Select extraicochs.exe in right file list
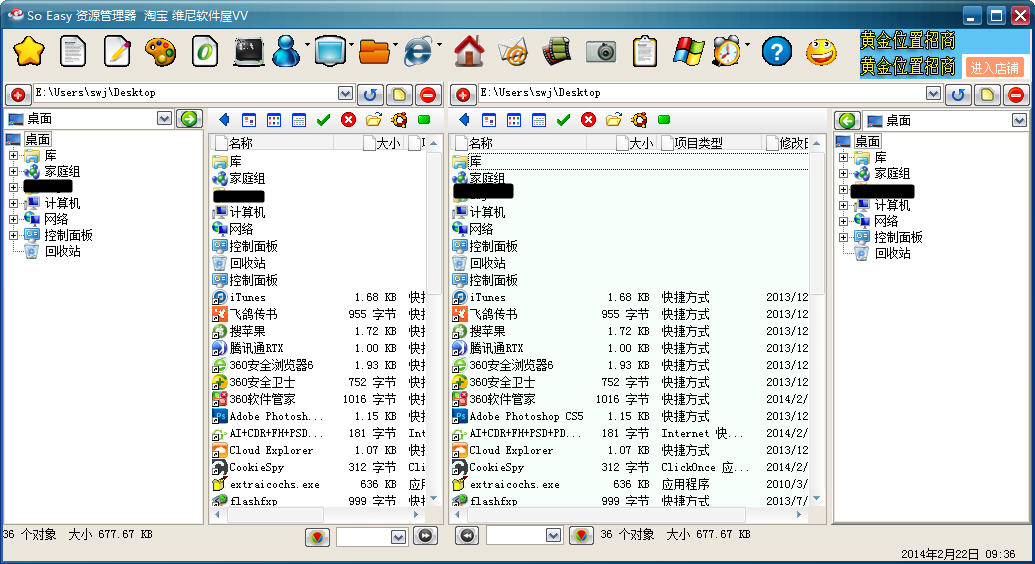The width and height of the screenshot is (1035, 564). pyautogui.click(x=514, y=484)
